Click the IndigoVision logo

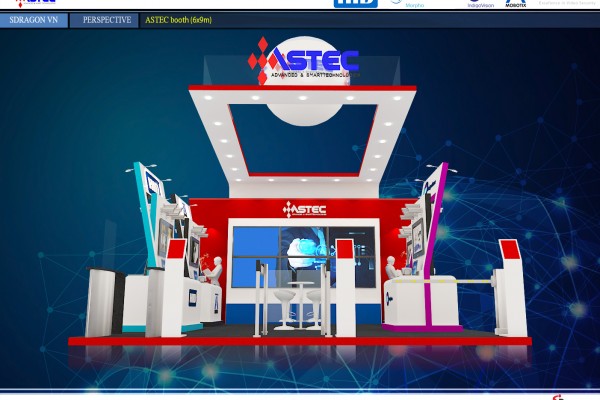point(480,4)
